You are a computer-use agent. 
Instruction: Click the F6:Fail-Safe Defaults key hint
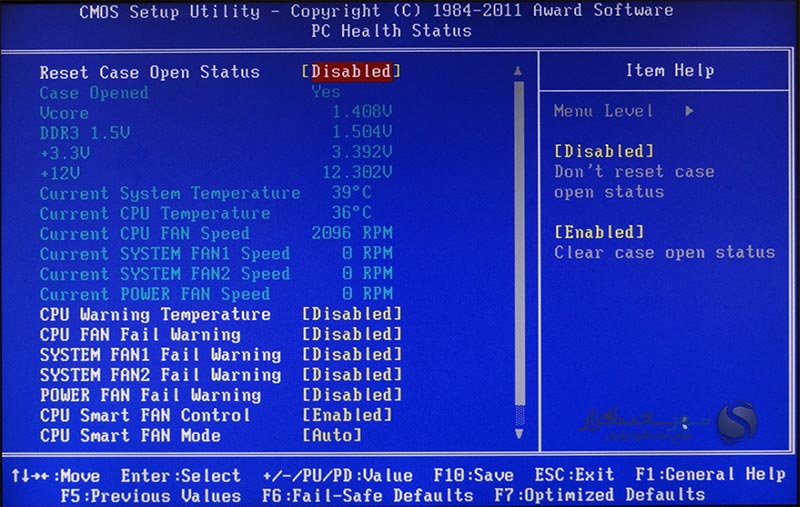tap(367, 495)
